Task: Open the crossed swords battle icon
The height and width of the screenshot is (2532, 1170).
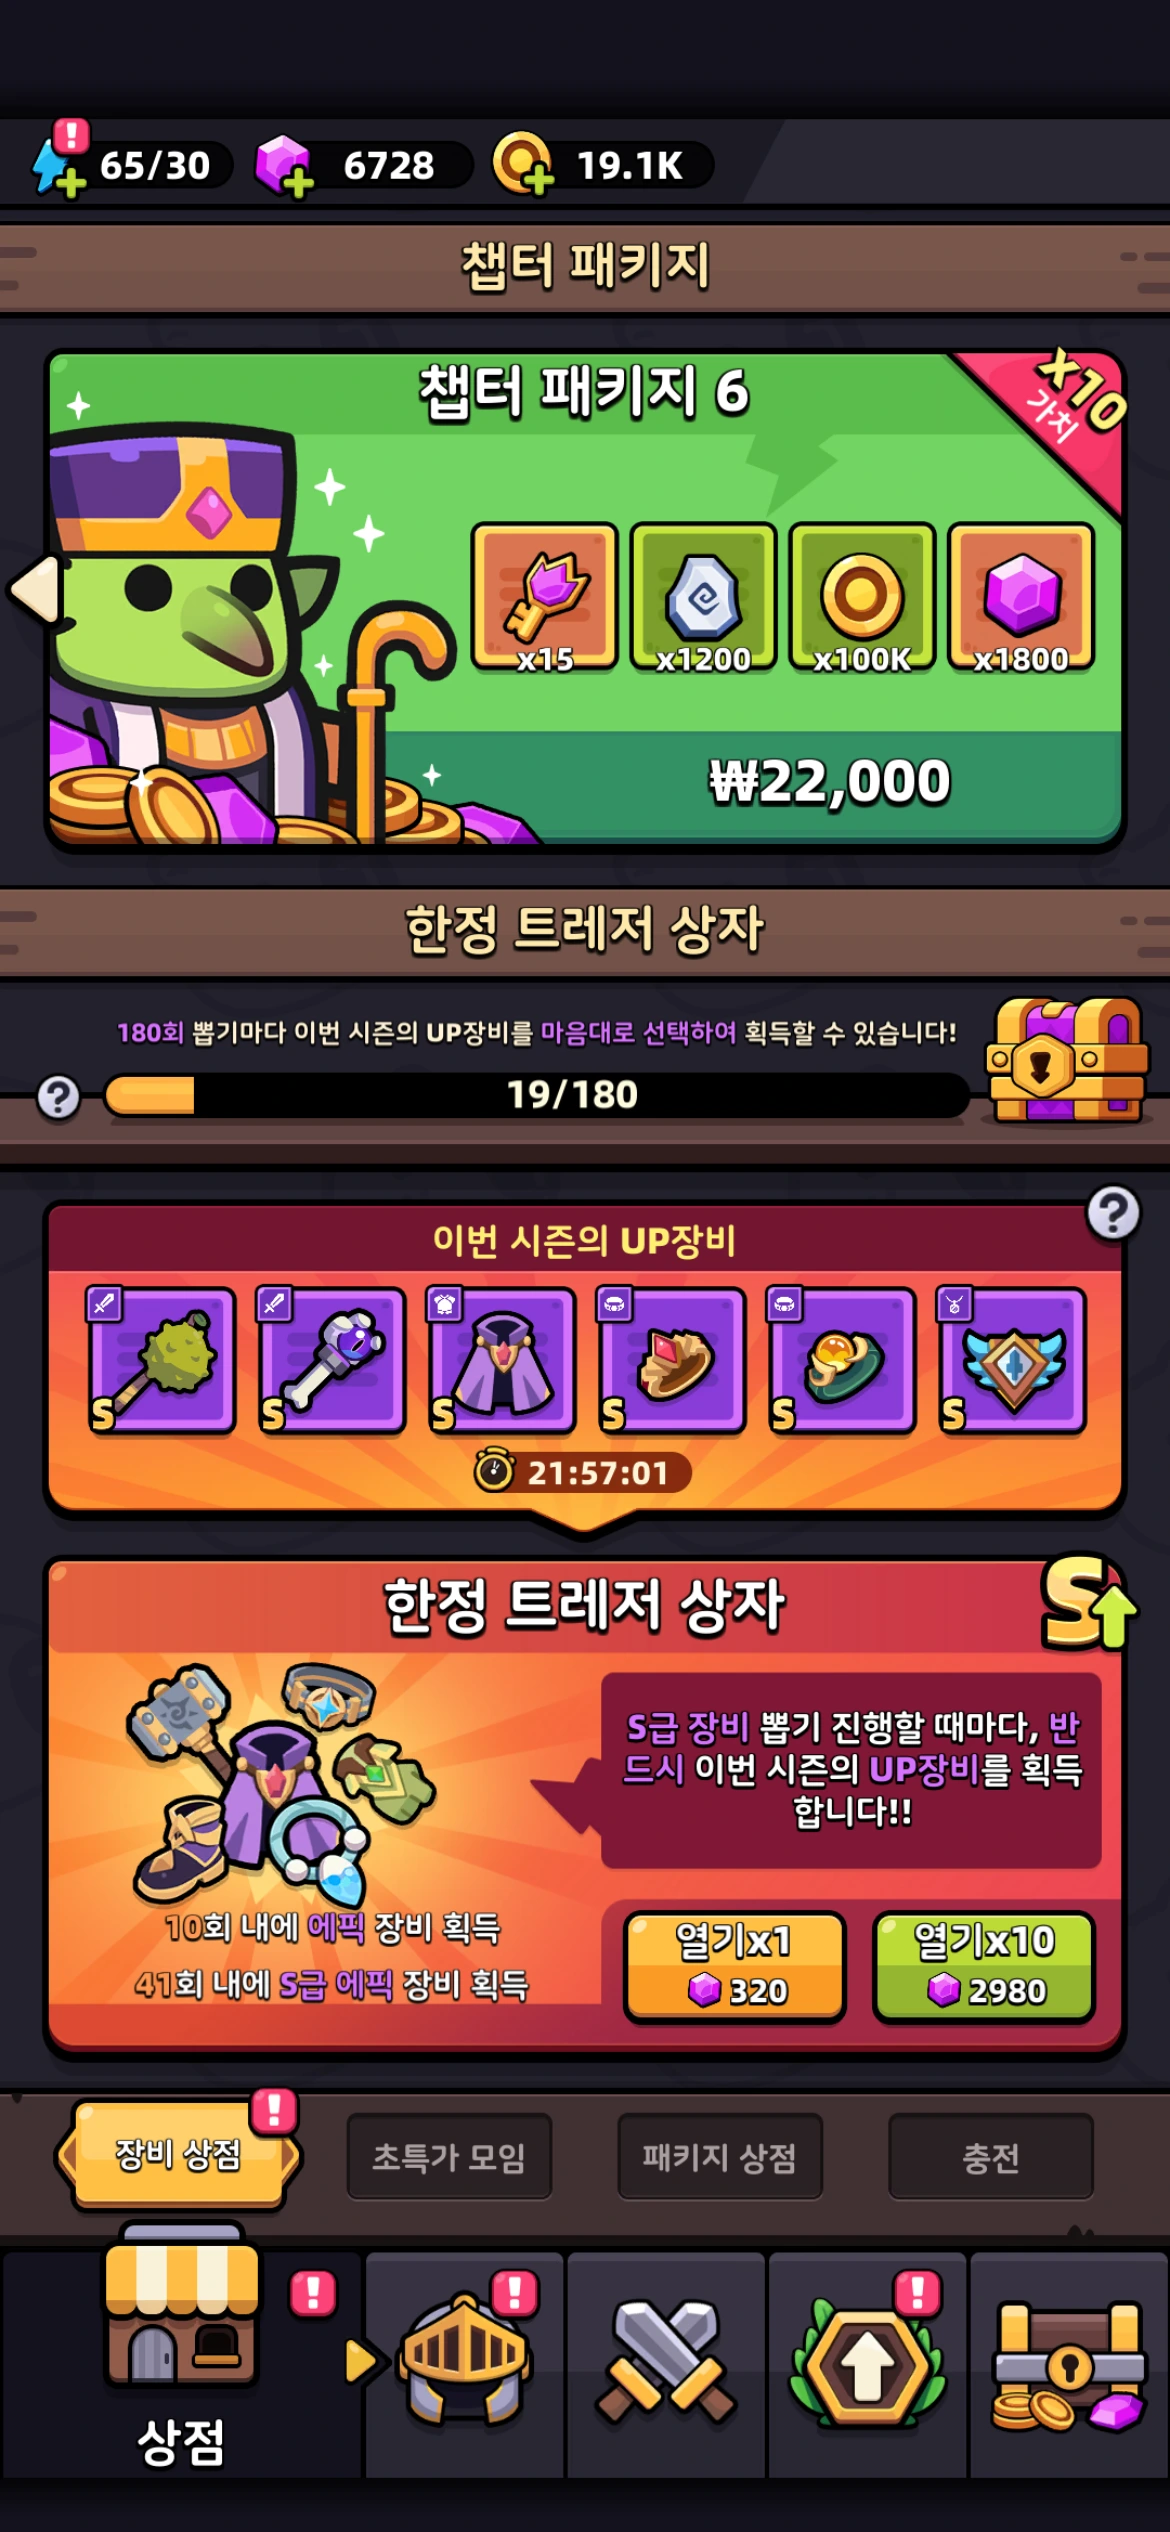Action: [x=666, y=2360]
